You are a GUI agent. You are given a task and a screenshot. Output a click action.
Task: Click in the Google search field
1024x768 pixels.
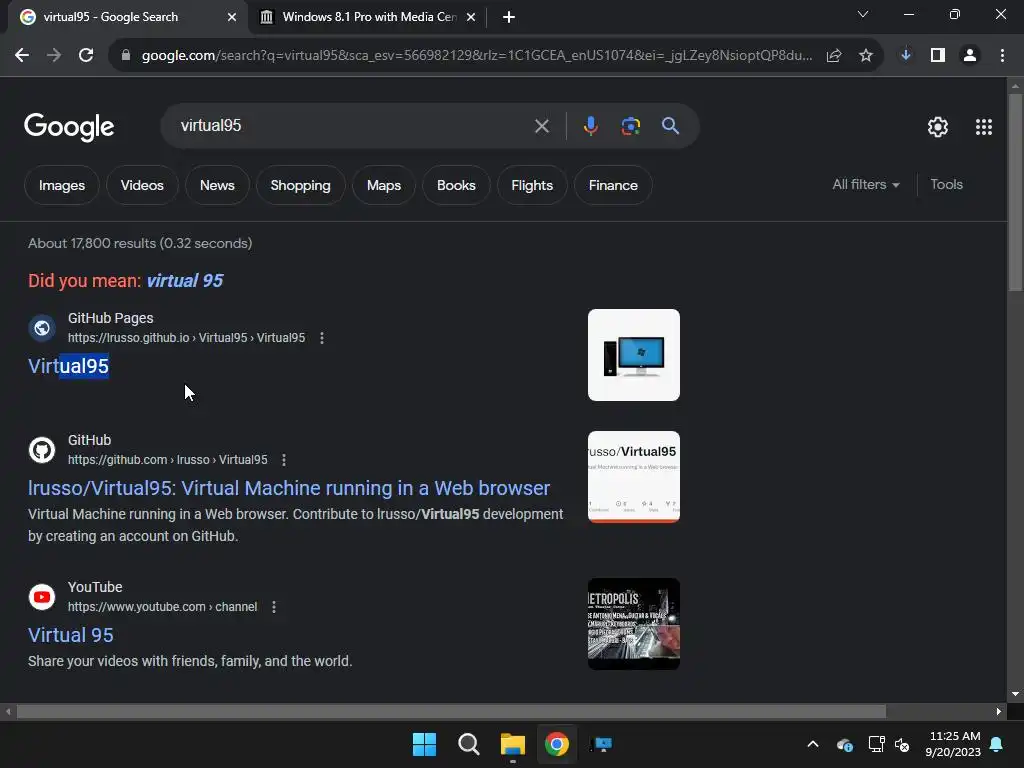pos(353,125)
